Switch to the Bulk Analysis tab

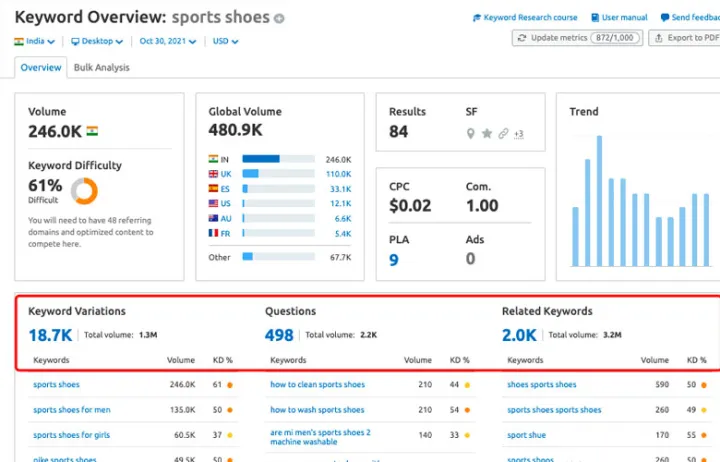[x=101, y=68]
